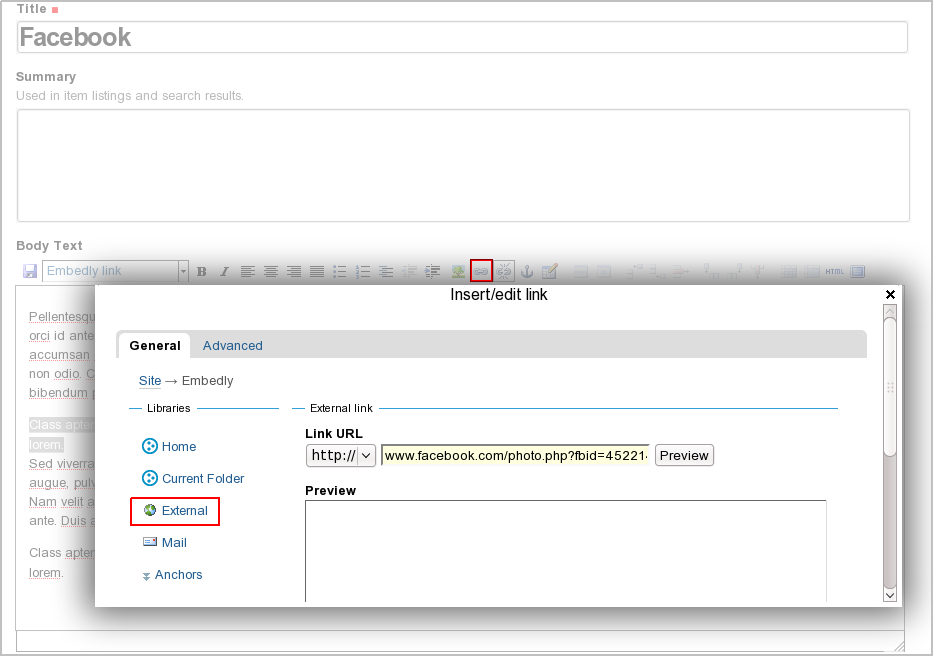Click the Link URL text field

[515, 455]
